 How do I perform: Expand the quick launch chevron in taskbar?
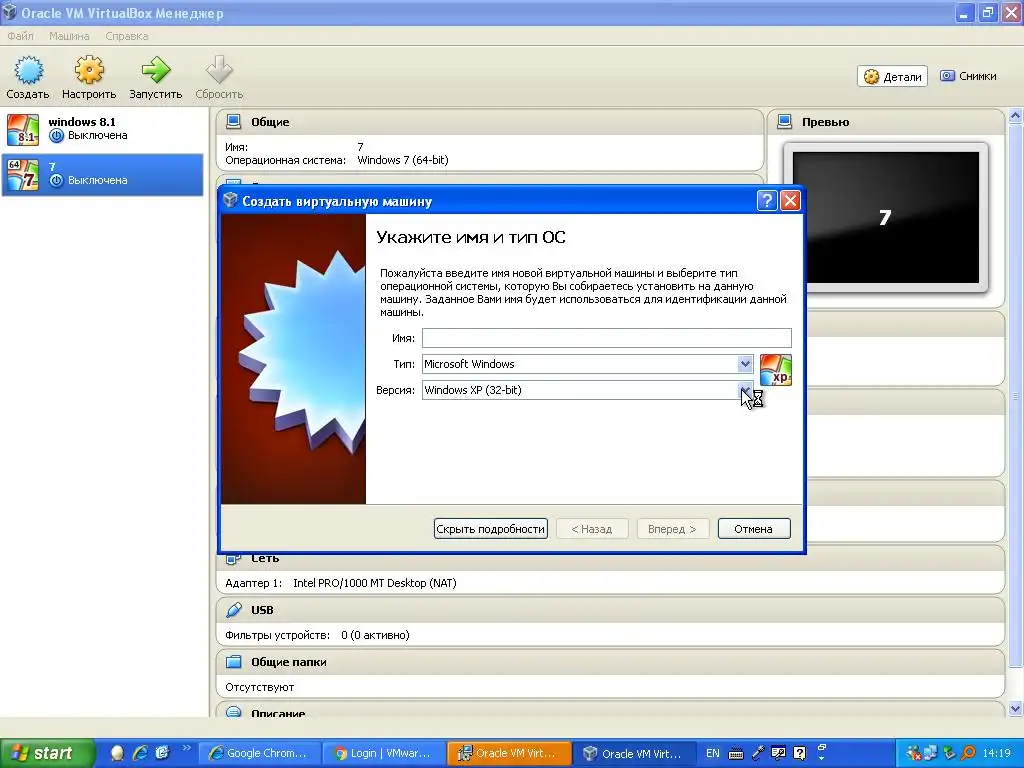(x=186, y=748)
